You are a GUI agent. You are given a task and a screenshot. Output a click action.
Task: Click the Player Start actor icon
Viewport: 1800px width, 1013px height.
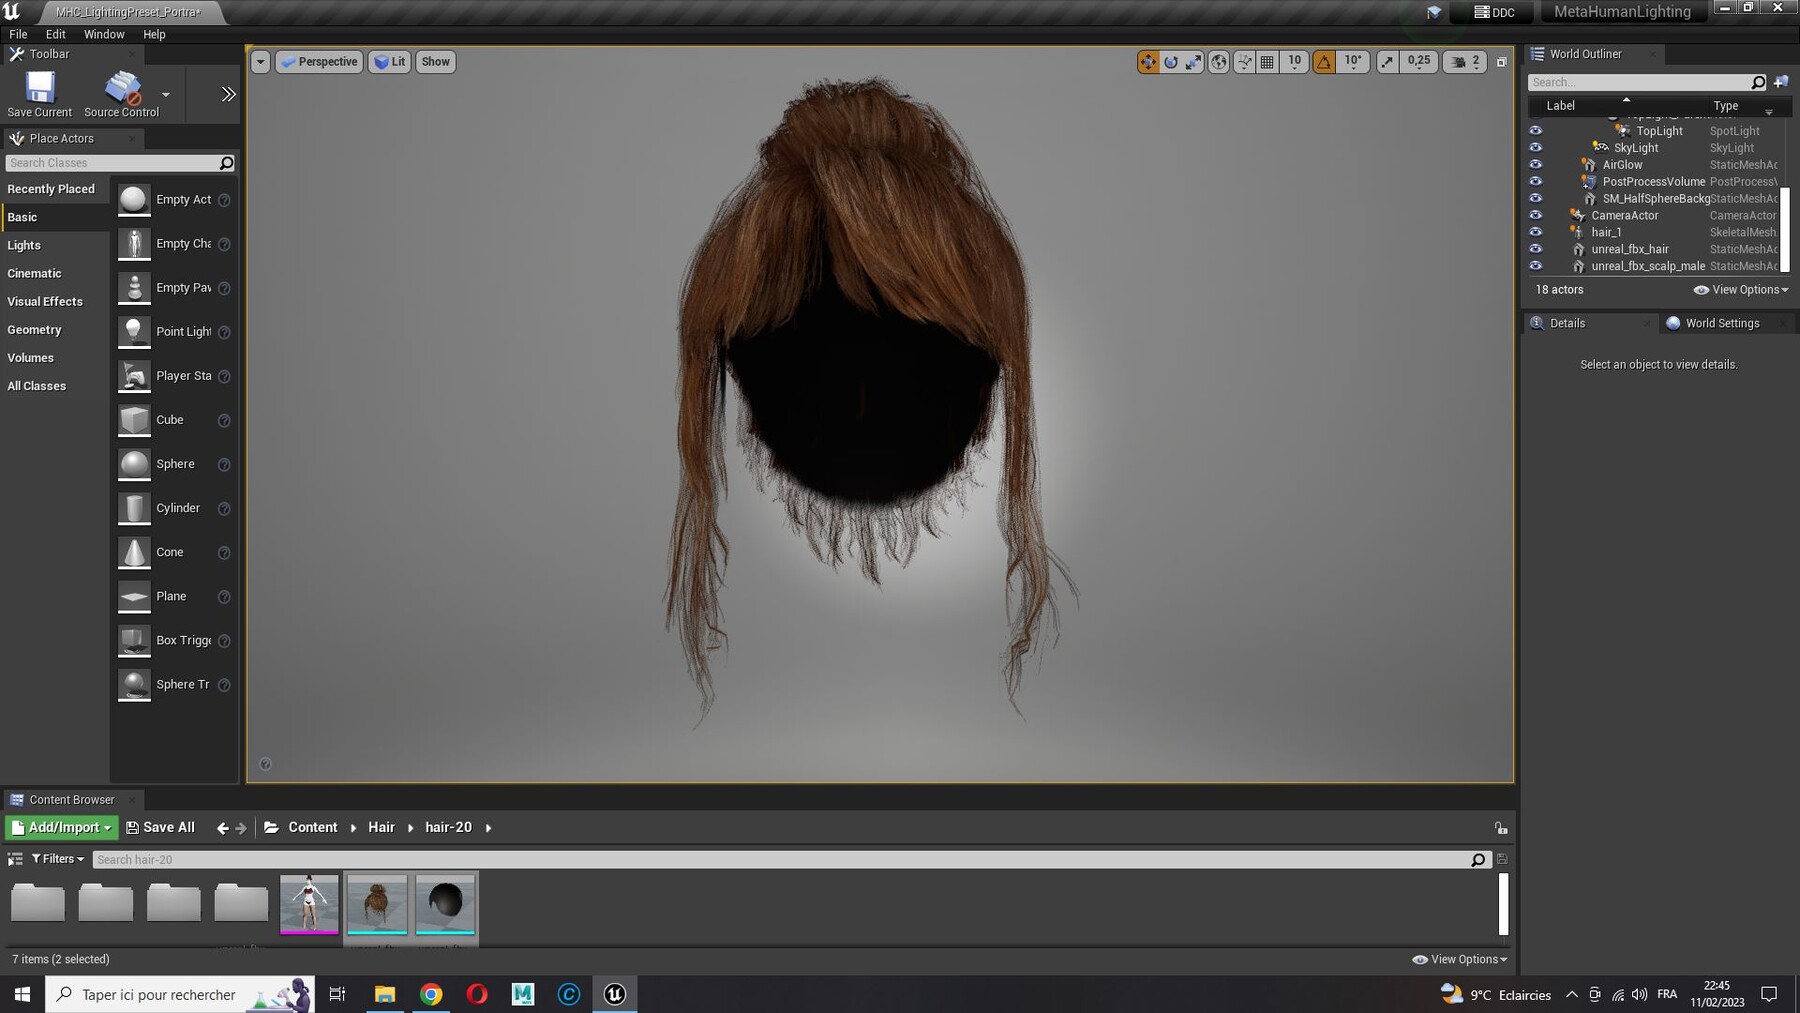coord(134,376)
